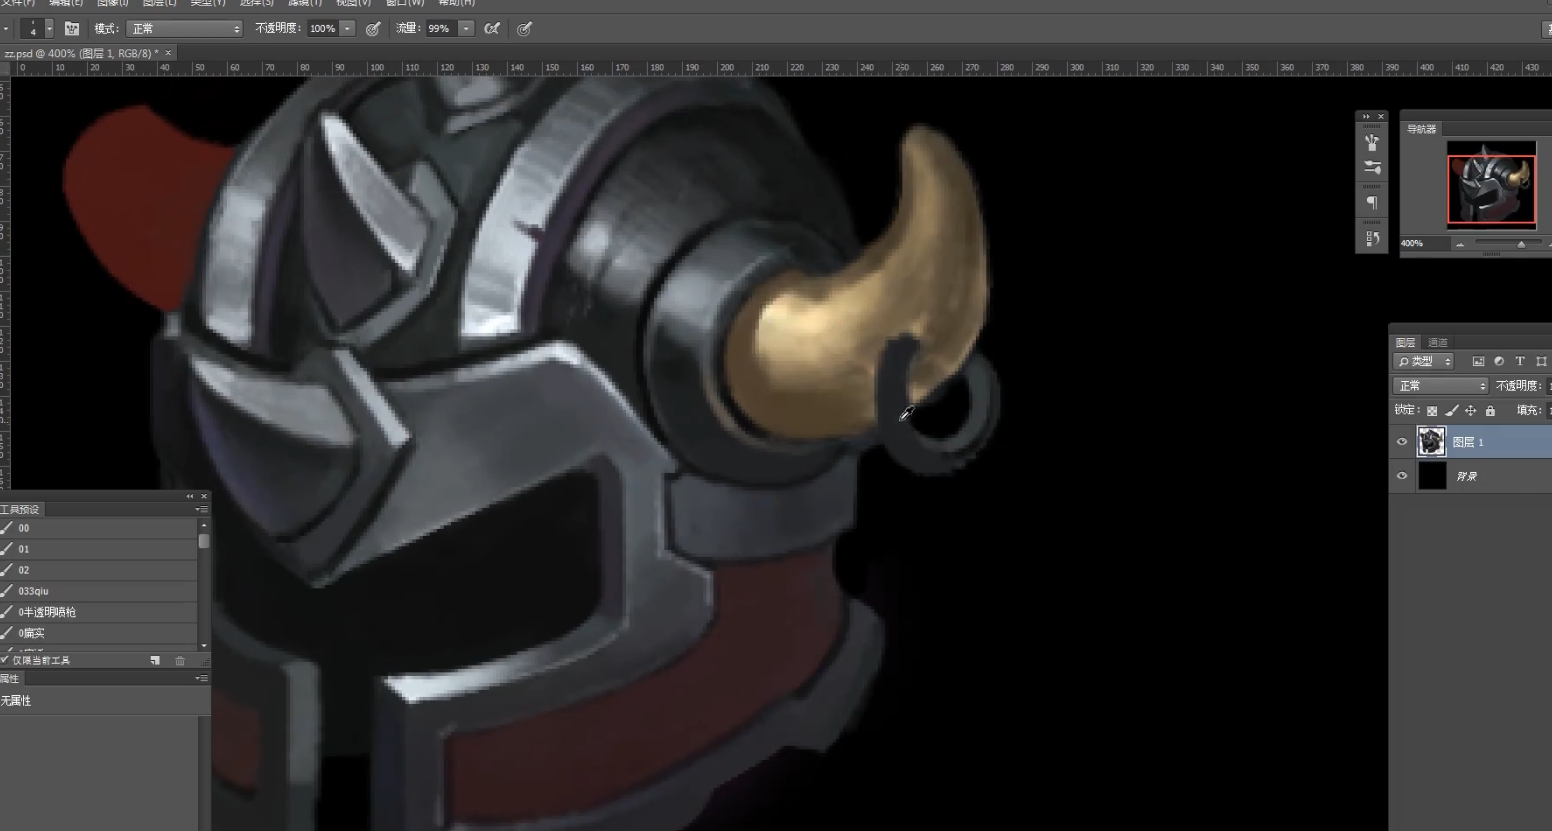This screenshot has height=831, width=1552.
Task: Open 模式 blend mode dropdown in options bar
Action: pyautogui.click(x=184, y=29)
